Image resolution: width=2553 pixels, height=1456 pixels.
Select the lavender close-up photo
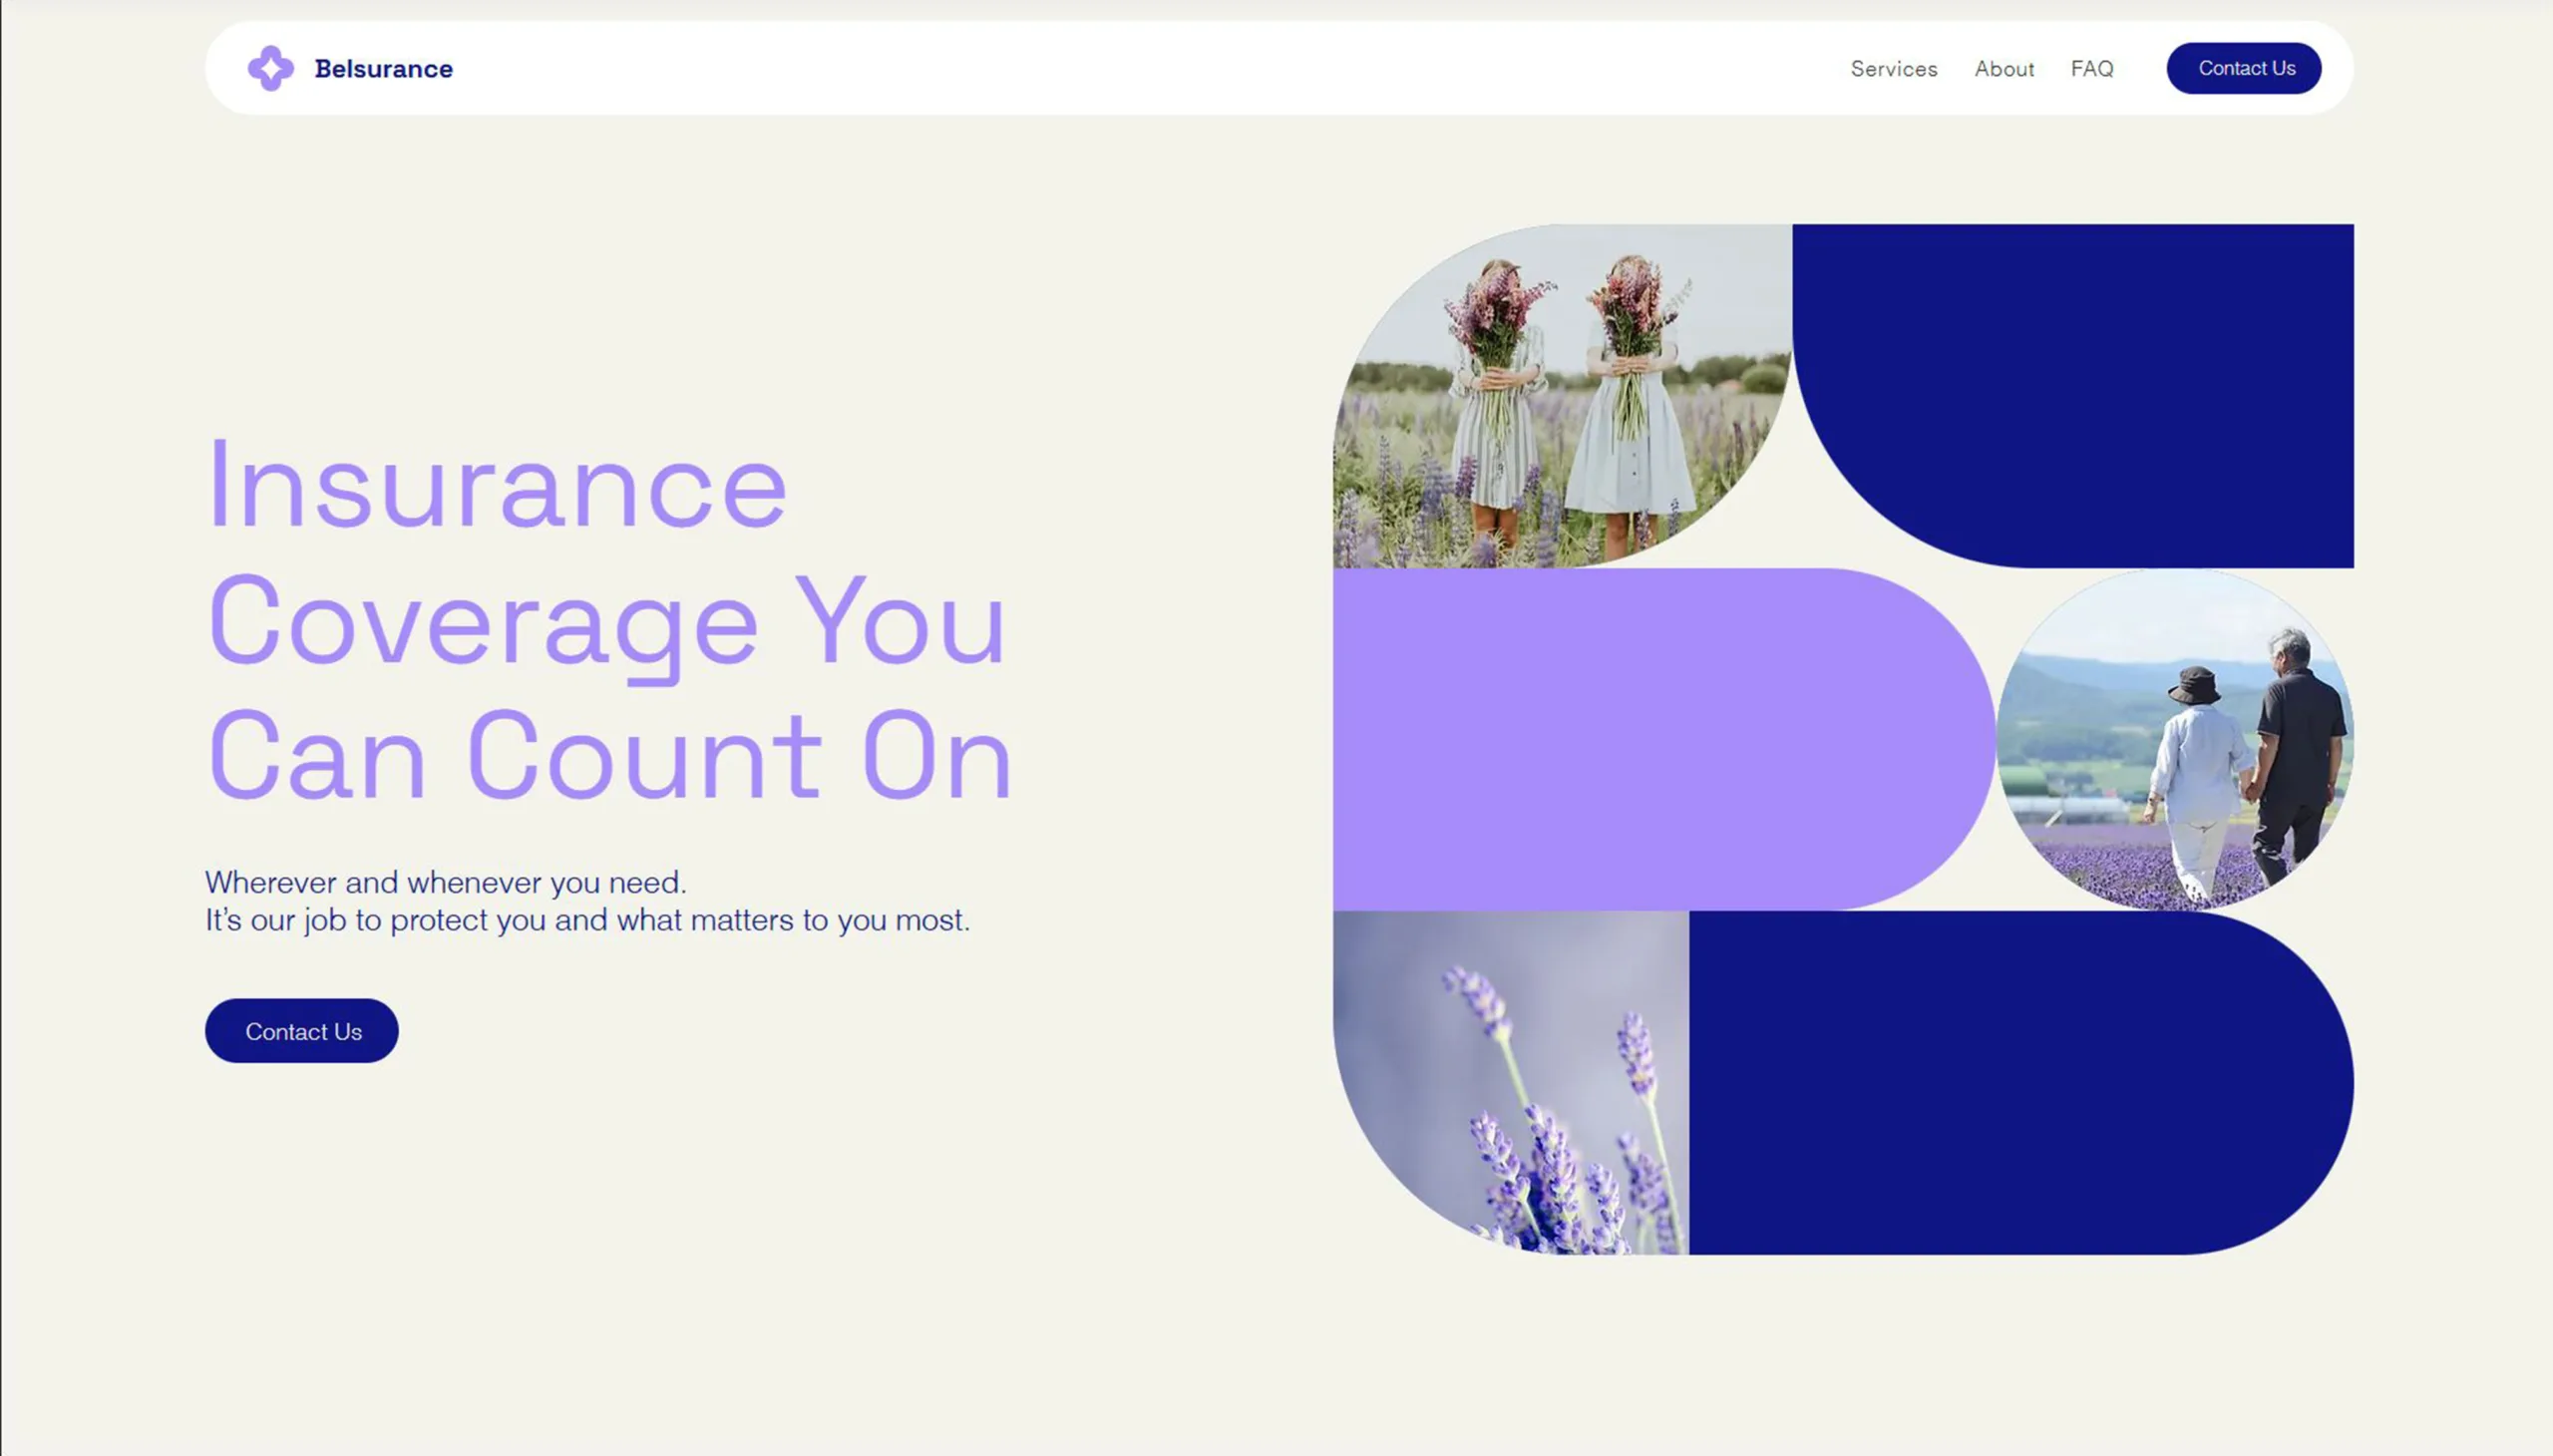coord(1510,1082)
